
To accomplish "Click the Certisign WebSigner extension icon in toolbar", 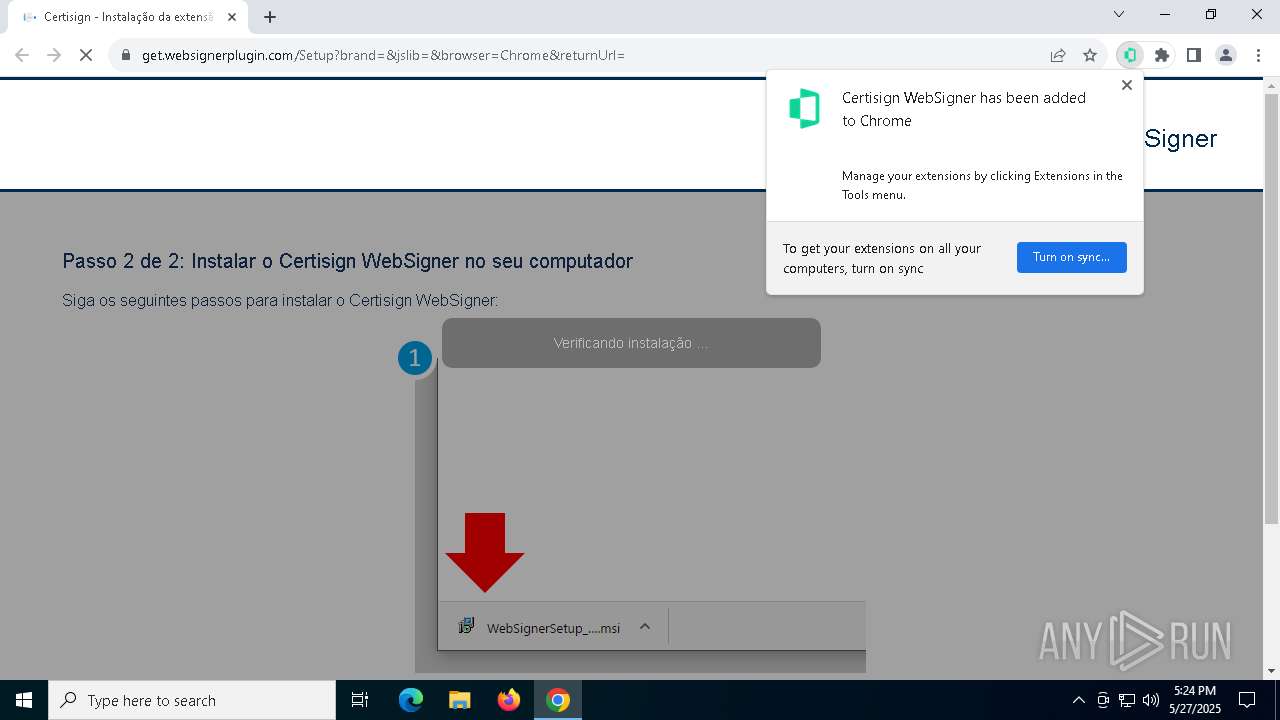I will coord(1130,55).
